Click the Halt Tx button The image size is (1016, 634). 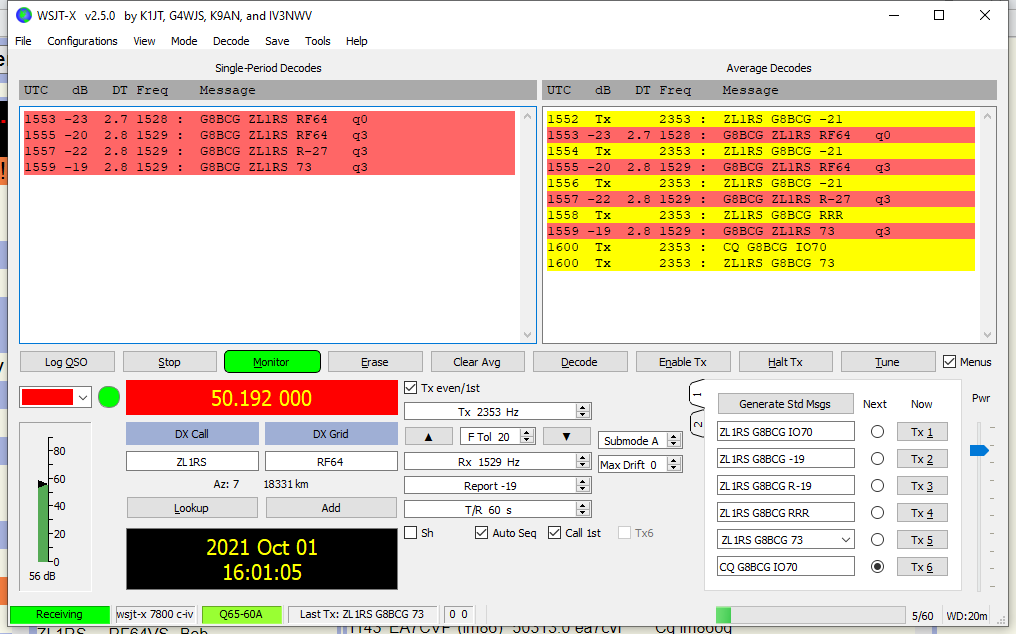click(x=785, y=362)
